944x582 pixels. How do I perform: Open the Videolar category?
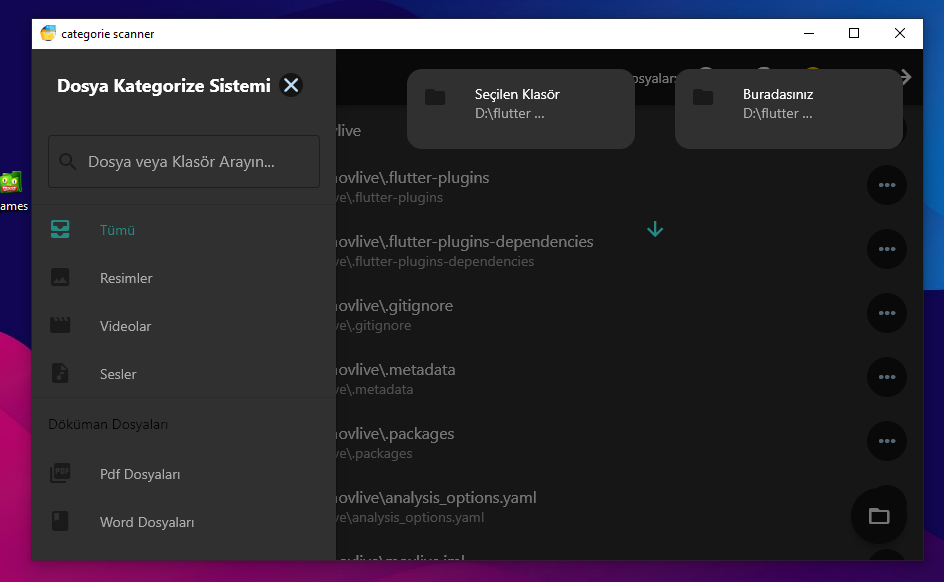pyautogui.click(x=184, y=326)
